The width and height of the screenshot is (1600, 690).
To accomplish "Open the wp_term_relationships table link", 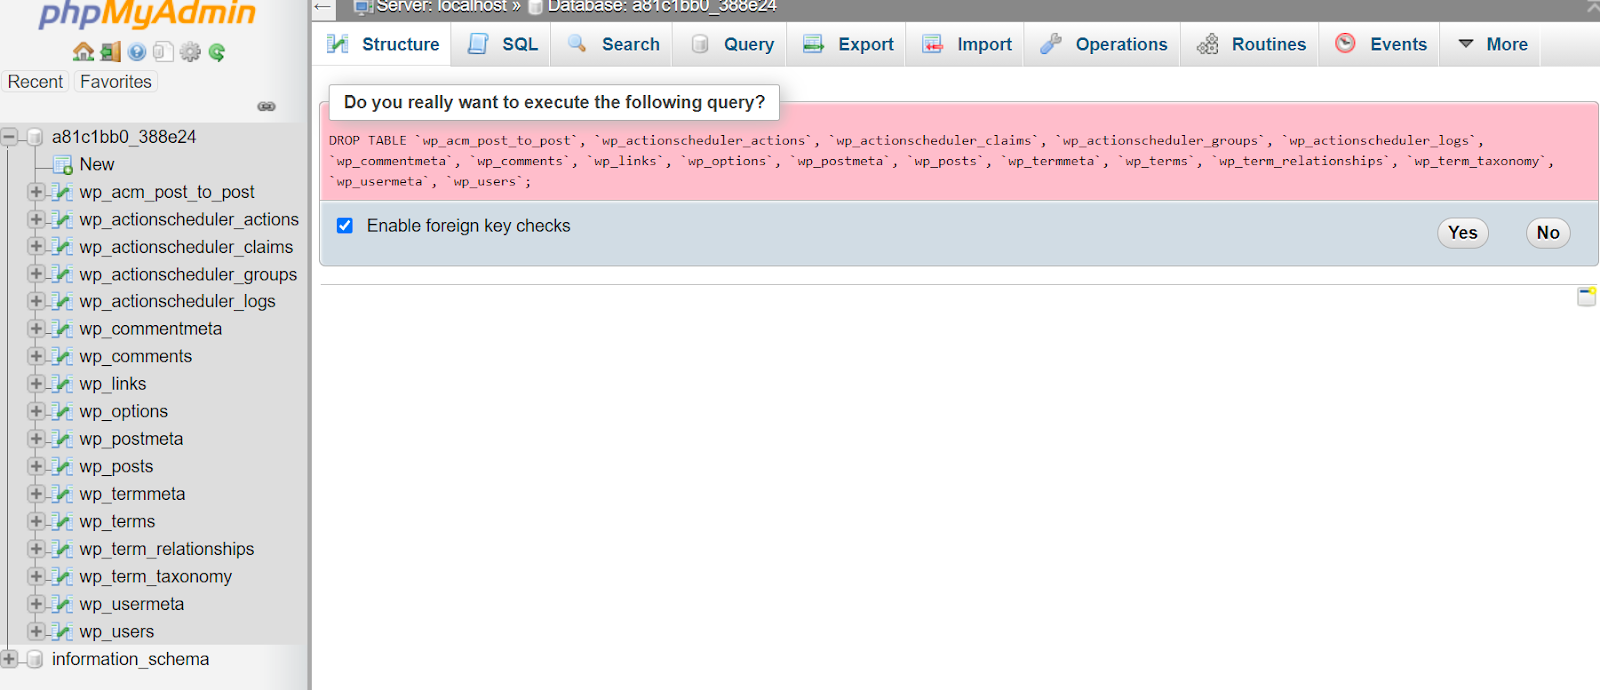I will [167, 549].
